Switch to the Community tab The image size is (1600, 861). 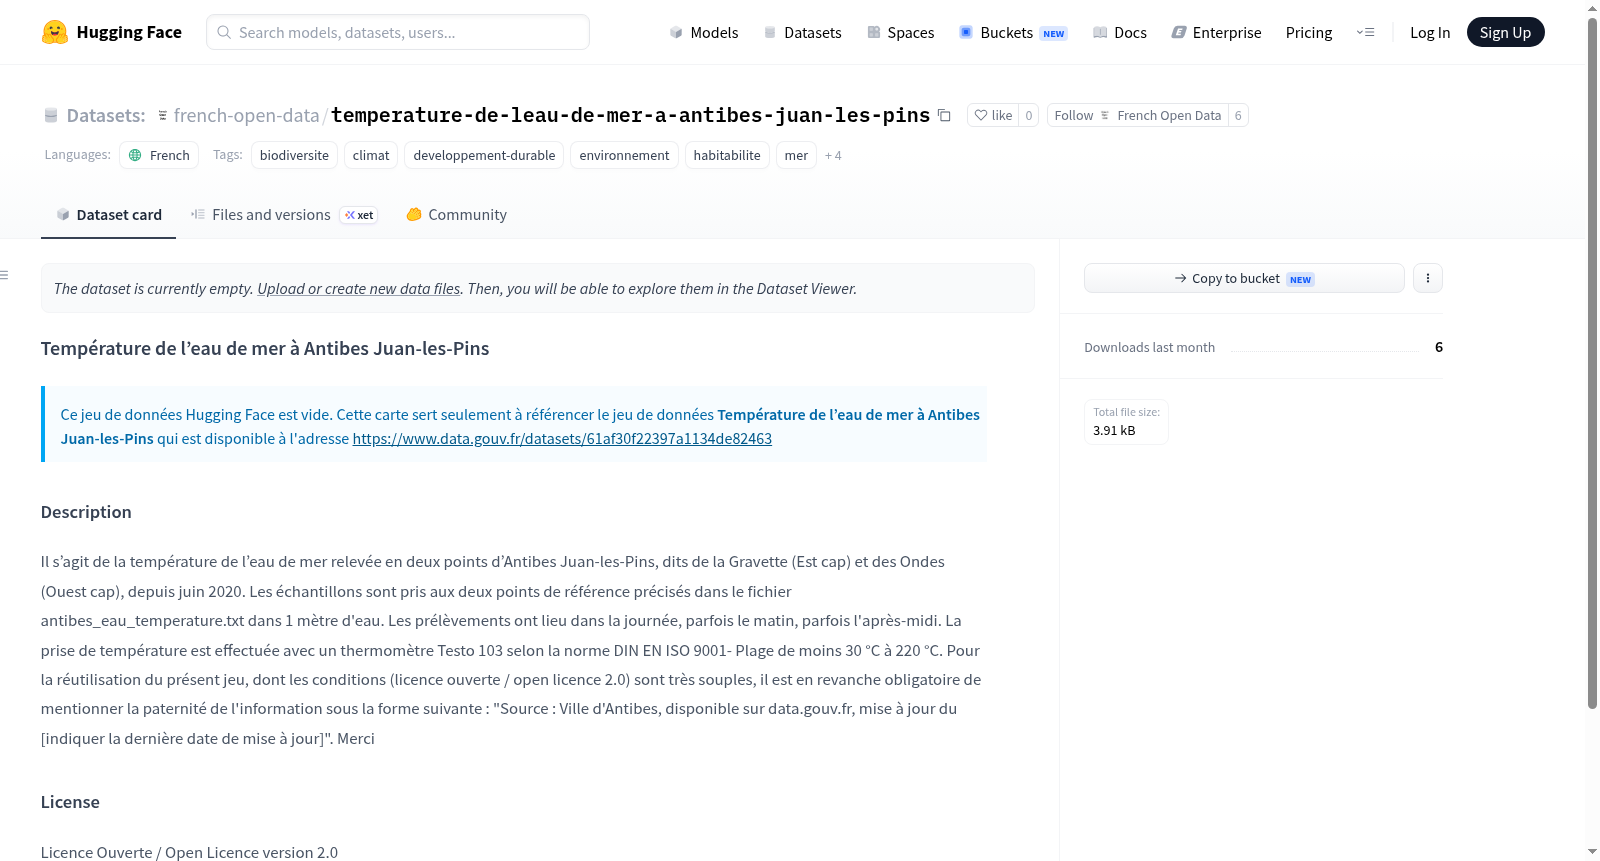click(x=457, y=214)
